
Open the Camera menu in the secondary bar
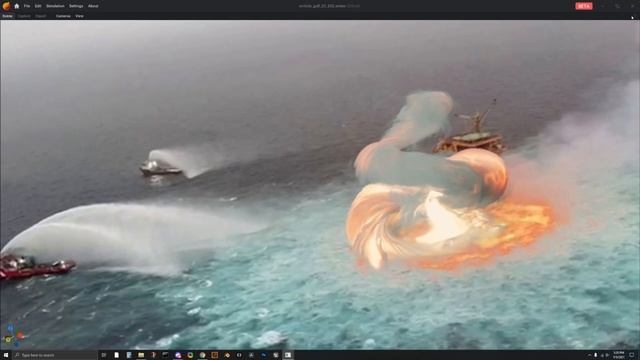coord(63,16)
